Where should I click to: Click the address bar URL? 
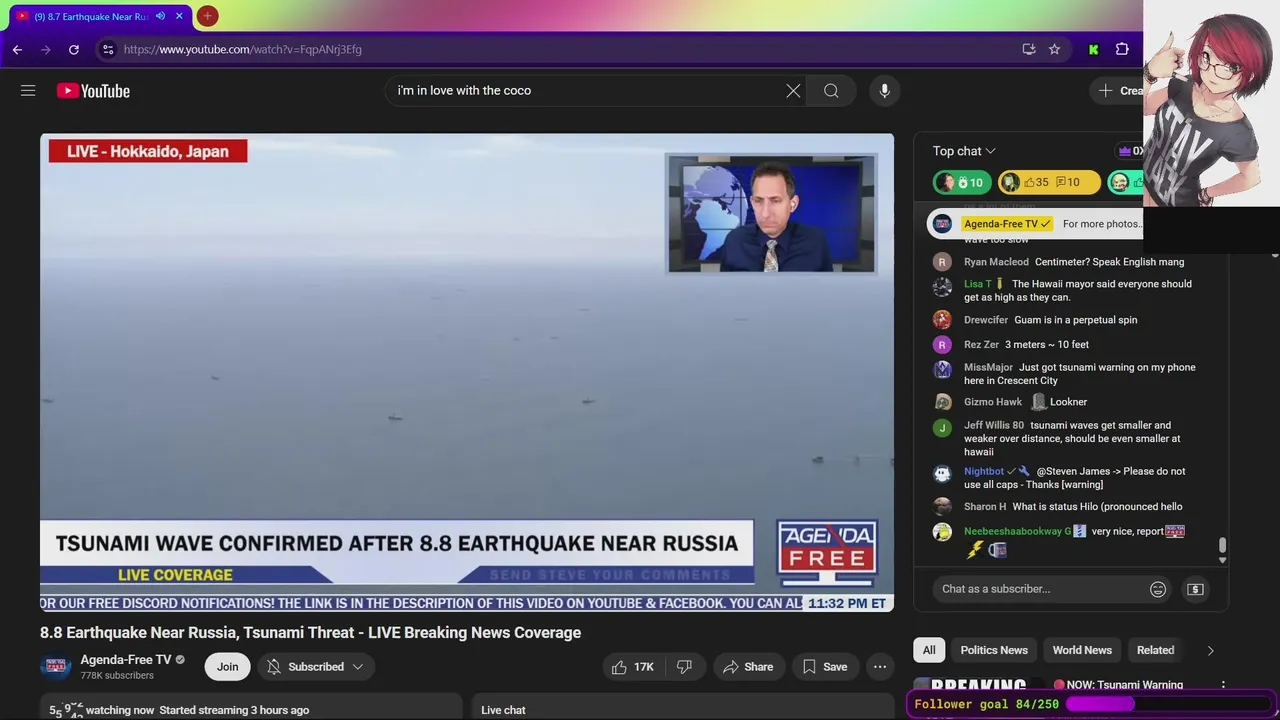point(243,49)
